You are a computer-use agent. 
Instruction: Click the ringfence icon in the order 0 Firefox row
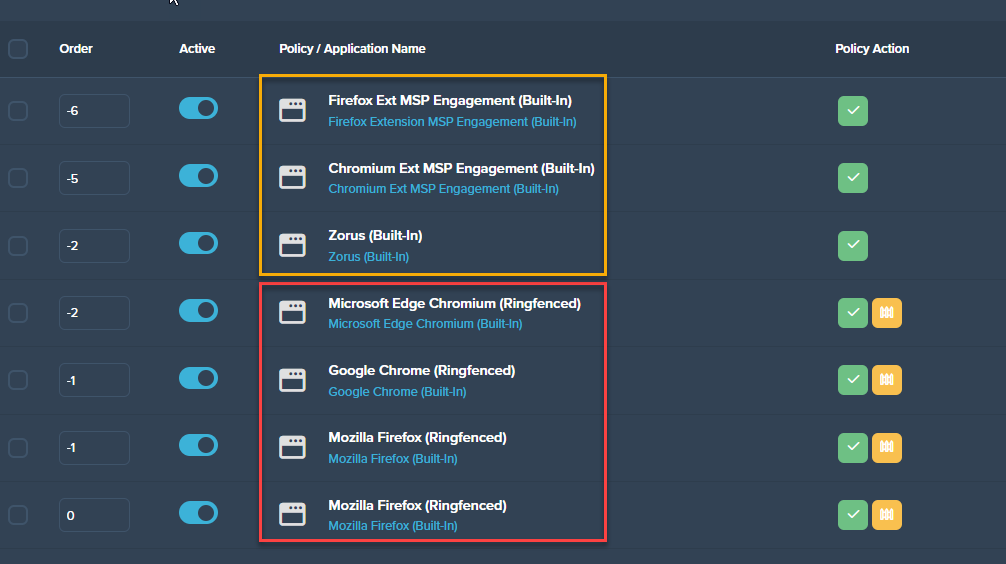[x=886, y=515]
